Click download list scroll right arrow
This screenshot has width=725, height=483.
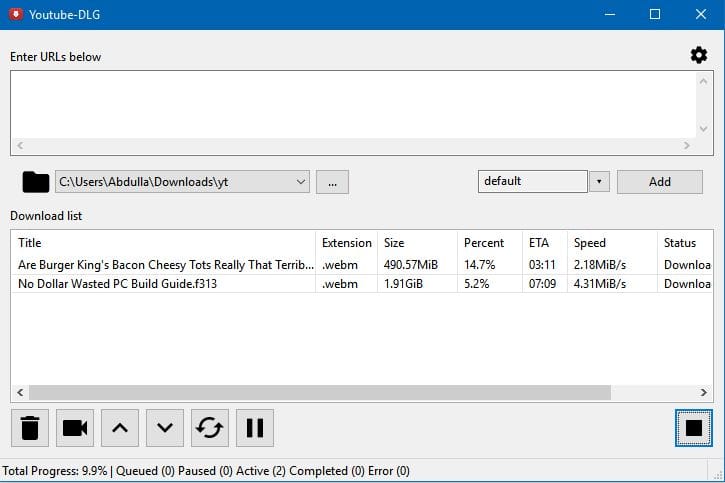pyautogui.click(x=703, y=392)
